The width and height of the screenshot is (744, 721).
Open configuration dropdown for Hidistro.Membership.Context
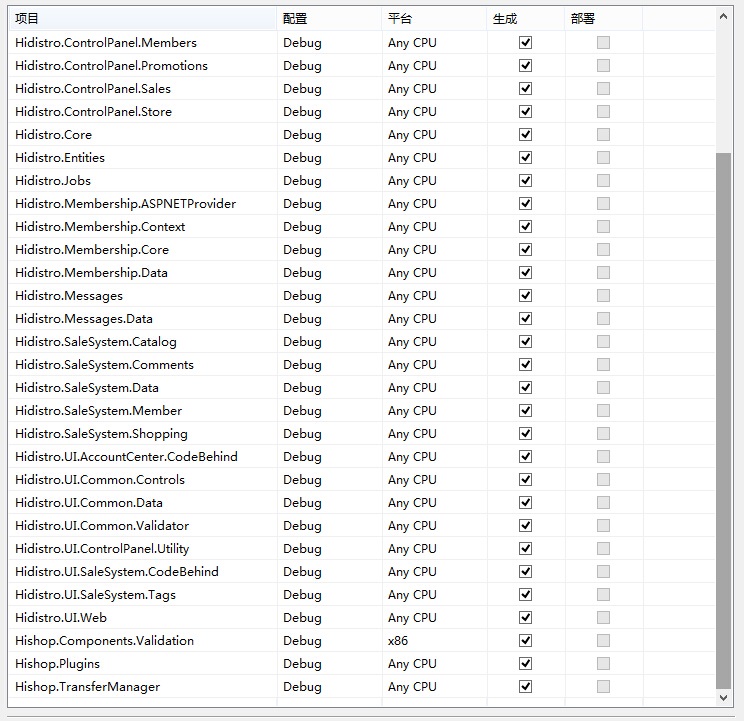pyautogui.click(x=329, y=227)
